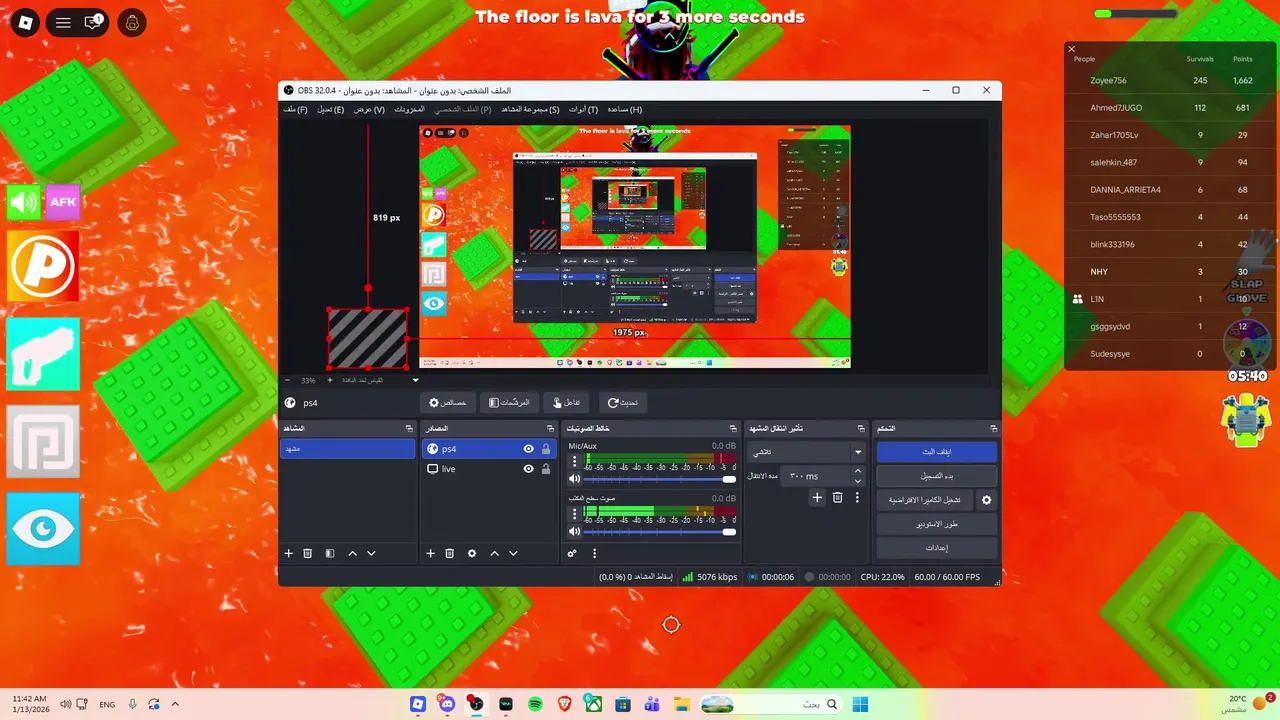Toggle the lock on ps4 source
1280x720 pixels.
click(x=545, y=449)
